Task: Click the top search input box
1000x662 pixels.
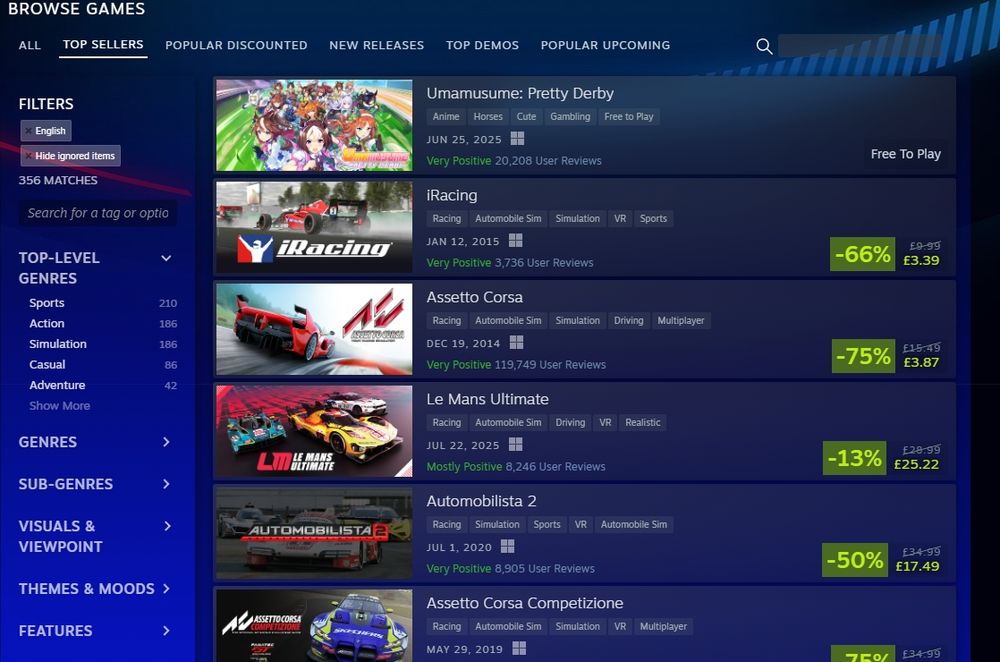Action: tap(859, 46)
